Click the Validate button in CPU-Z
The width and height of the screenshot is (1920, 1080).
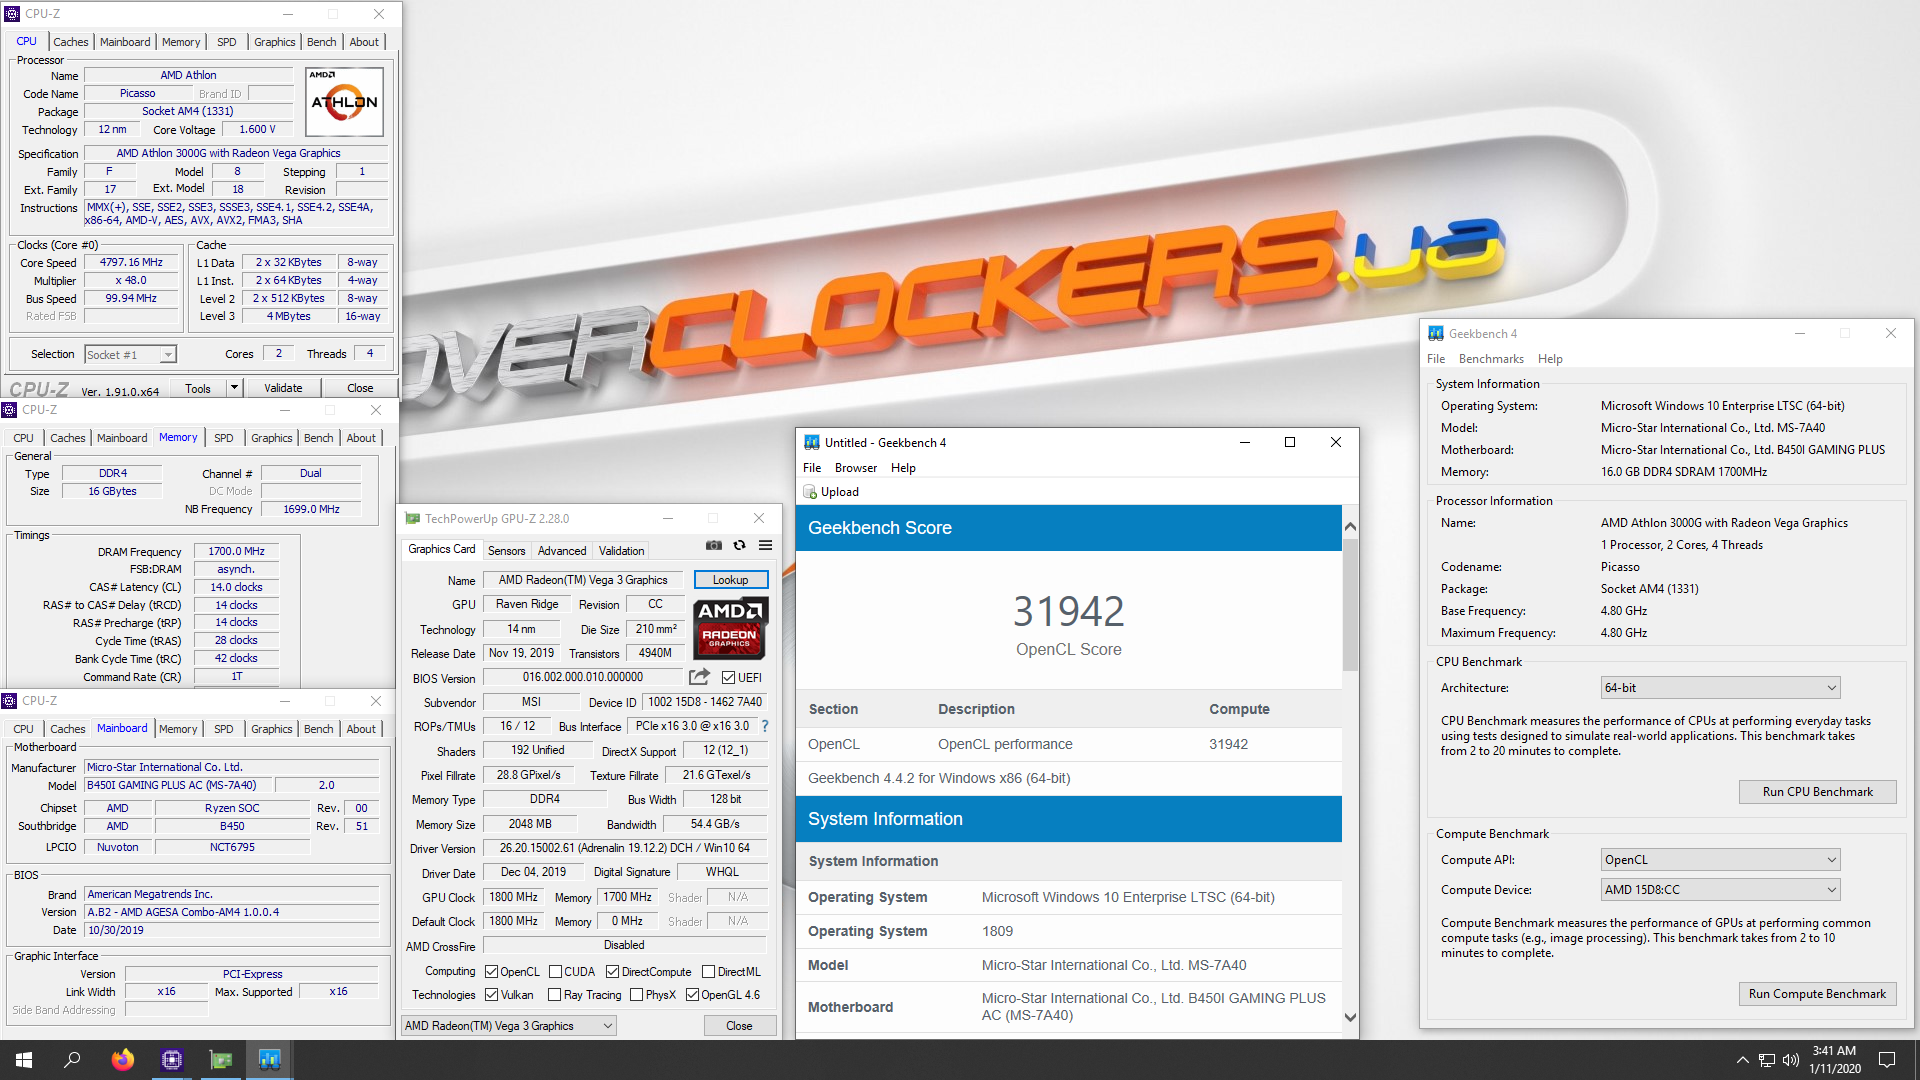coord(283,388)
